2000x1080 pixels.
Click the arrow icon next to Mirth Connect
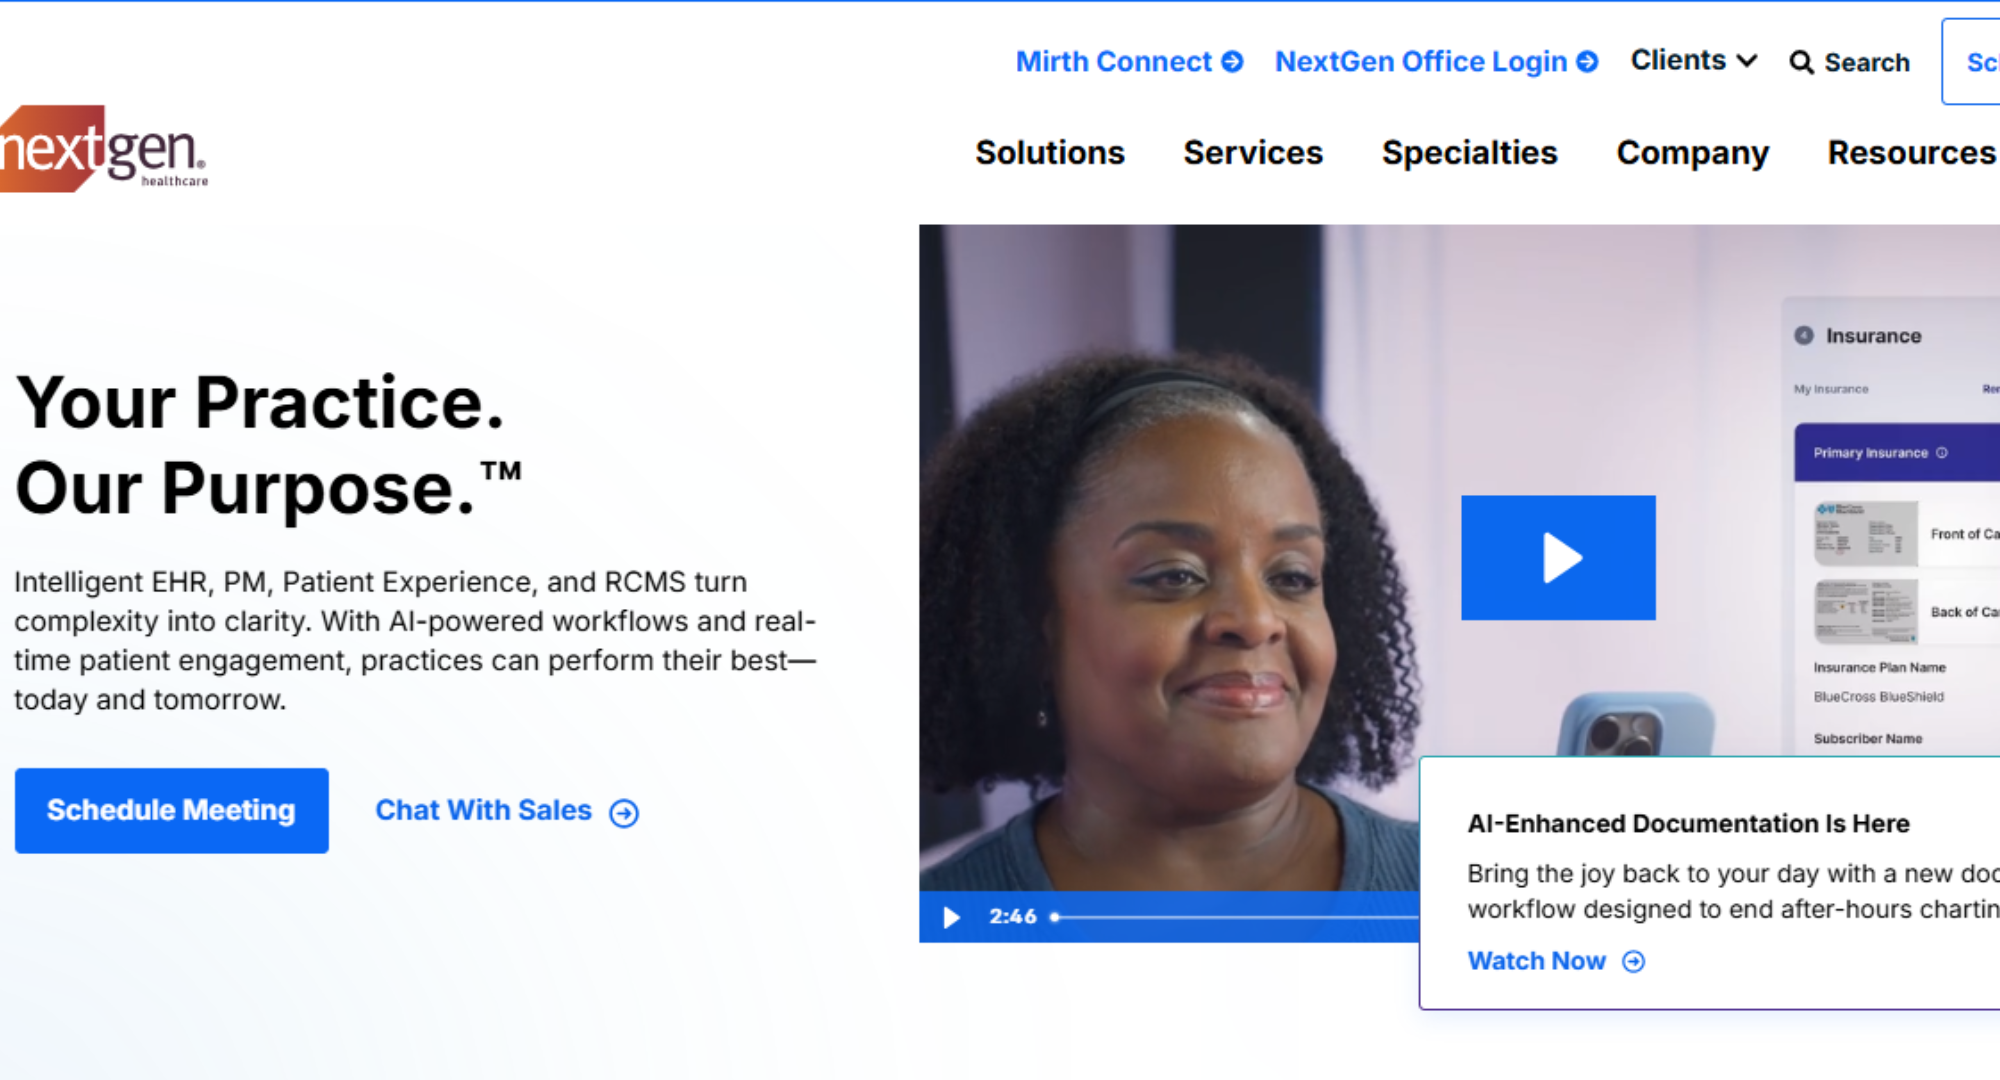point(1233,62)
